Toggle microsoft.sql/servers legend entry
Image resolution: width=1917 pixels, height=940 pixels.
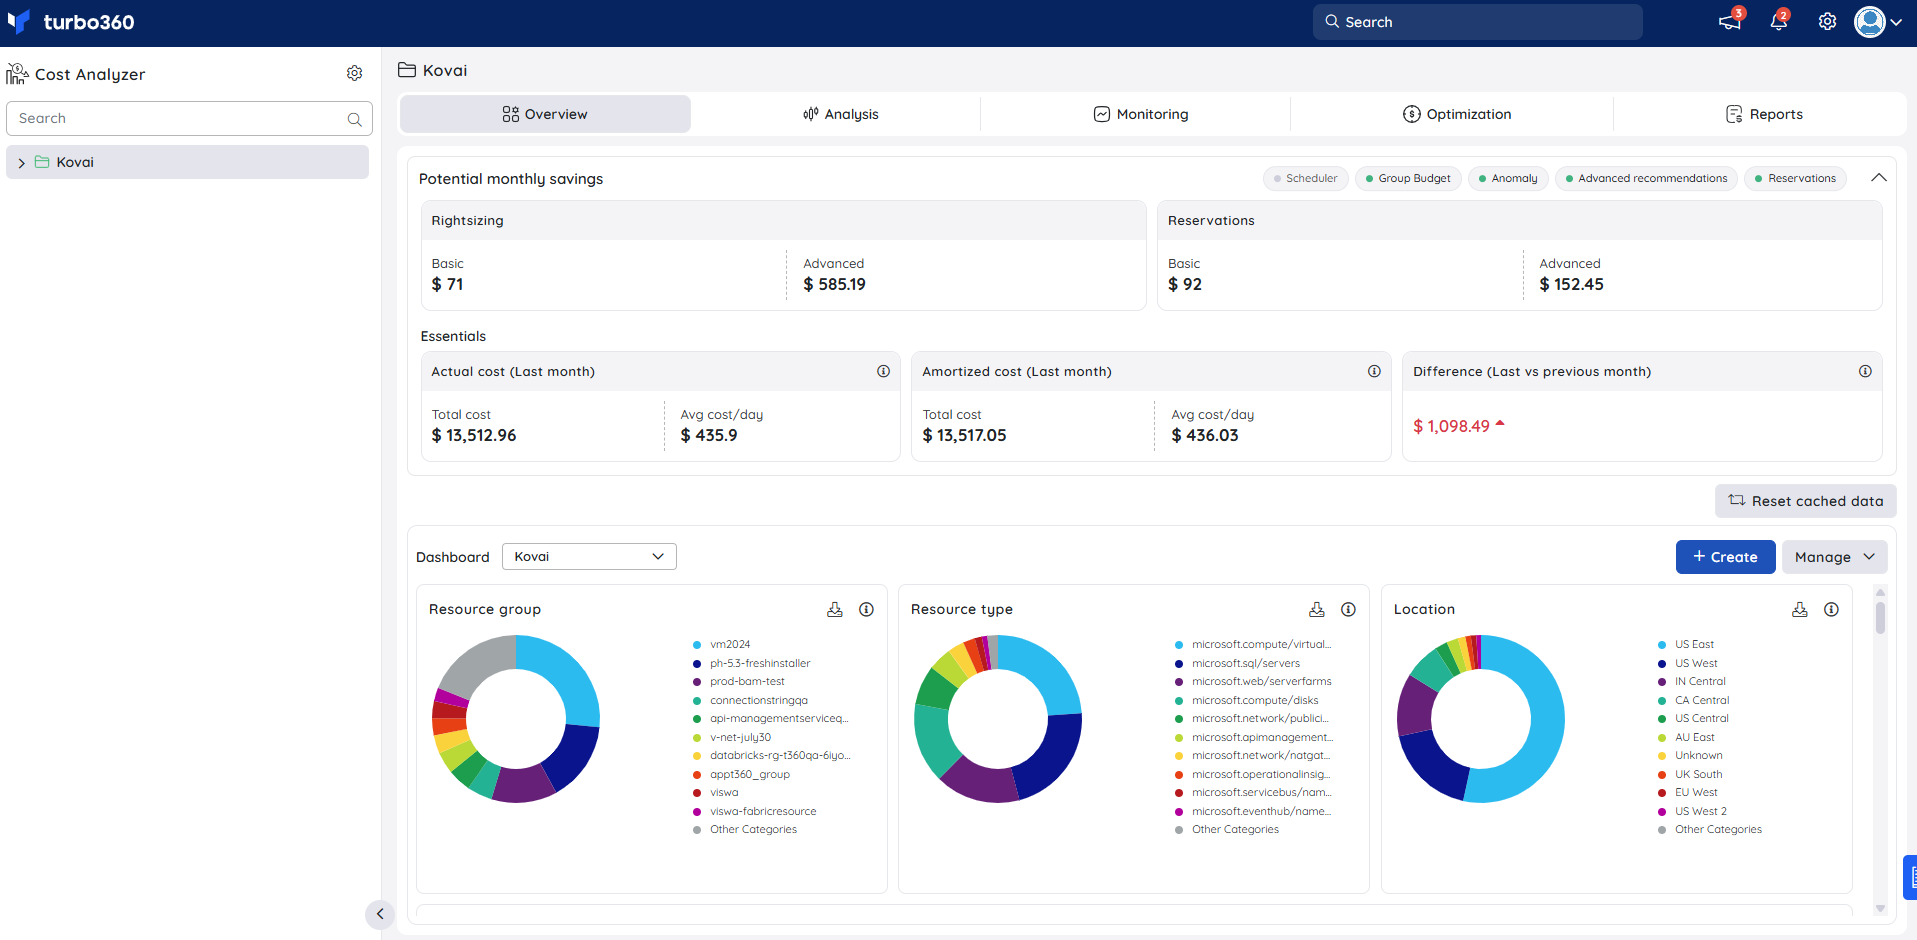point(1237,663)
